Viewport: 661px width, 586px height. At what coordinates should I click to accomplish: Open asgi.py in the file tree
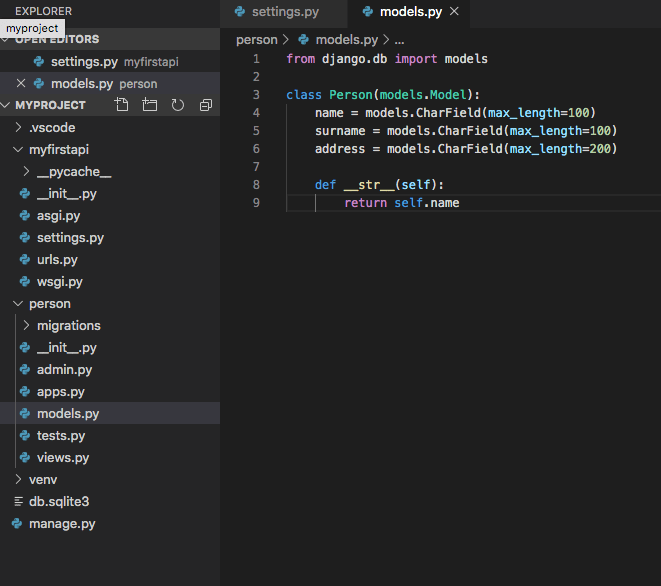[x=110, y=215]
